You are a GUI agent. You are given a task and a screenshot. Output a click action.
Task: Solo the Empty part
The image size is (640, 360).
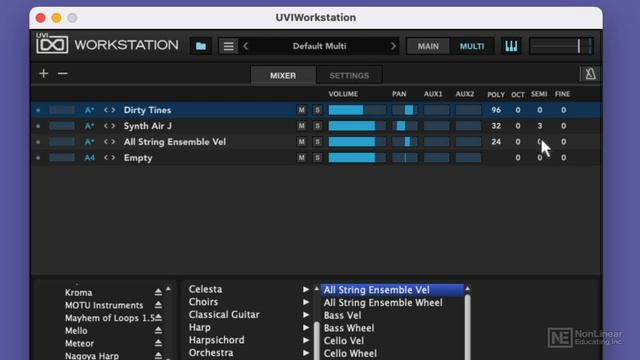tap(317, 158)
